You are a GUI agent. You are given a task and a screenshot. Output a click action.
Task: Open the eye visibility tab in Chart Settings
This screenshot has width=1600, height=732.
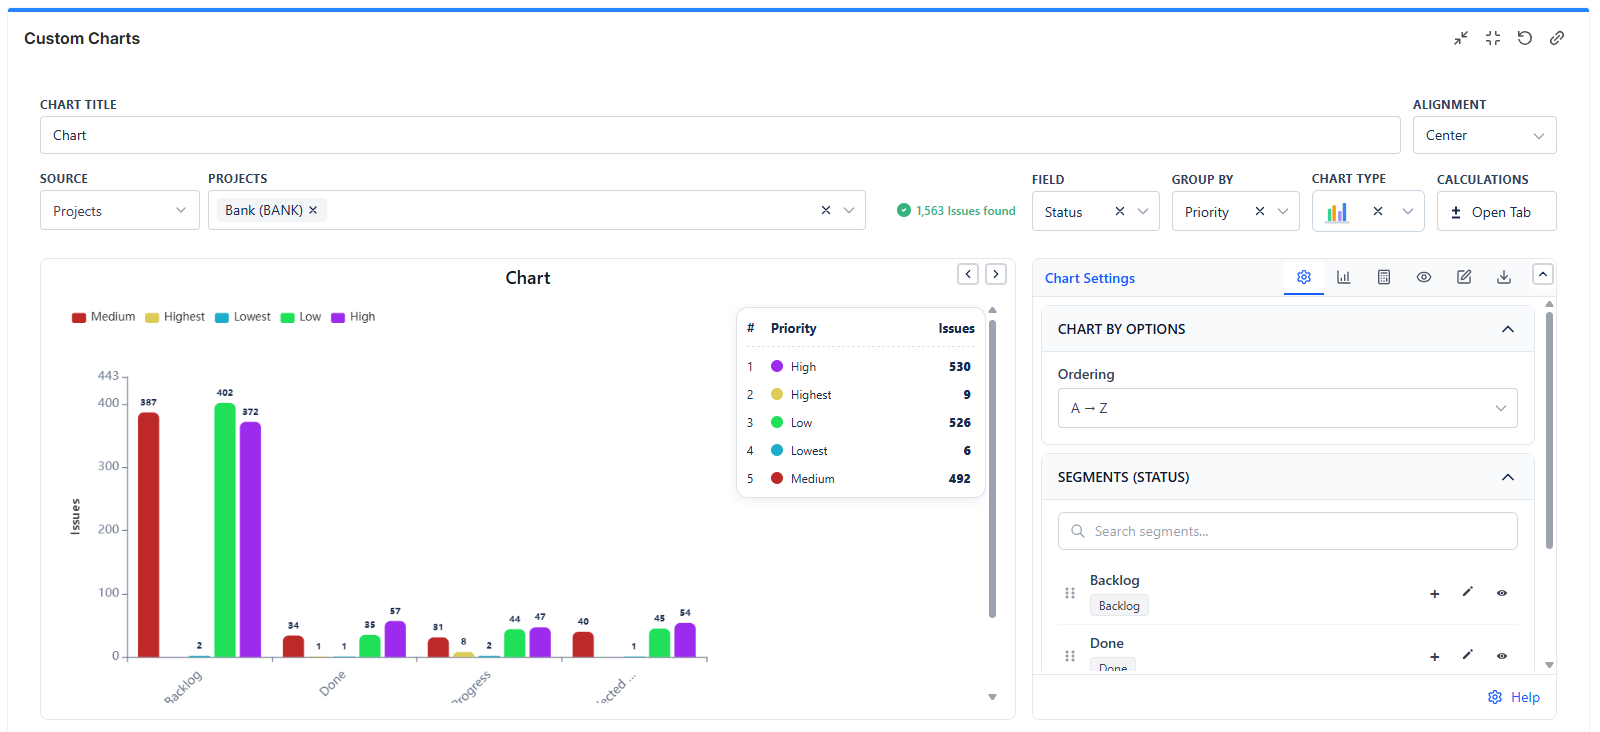pos(1424,277)
